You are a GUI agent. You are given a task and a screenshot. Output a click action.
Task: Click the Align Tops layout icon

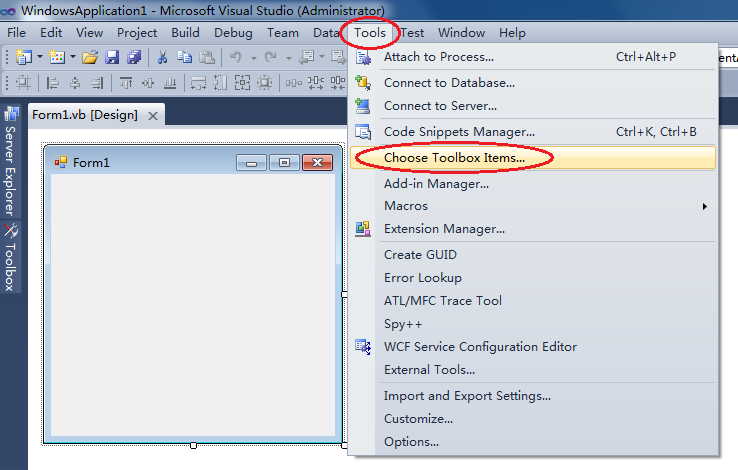(126, 83)
